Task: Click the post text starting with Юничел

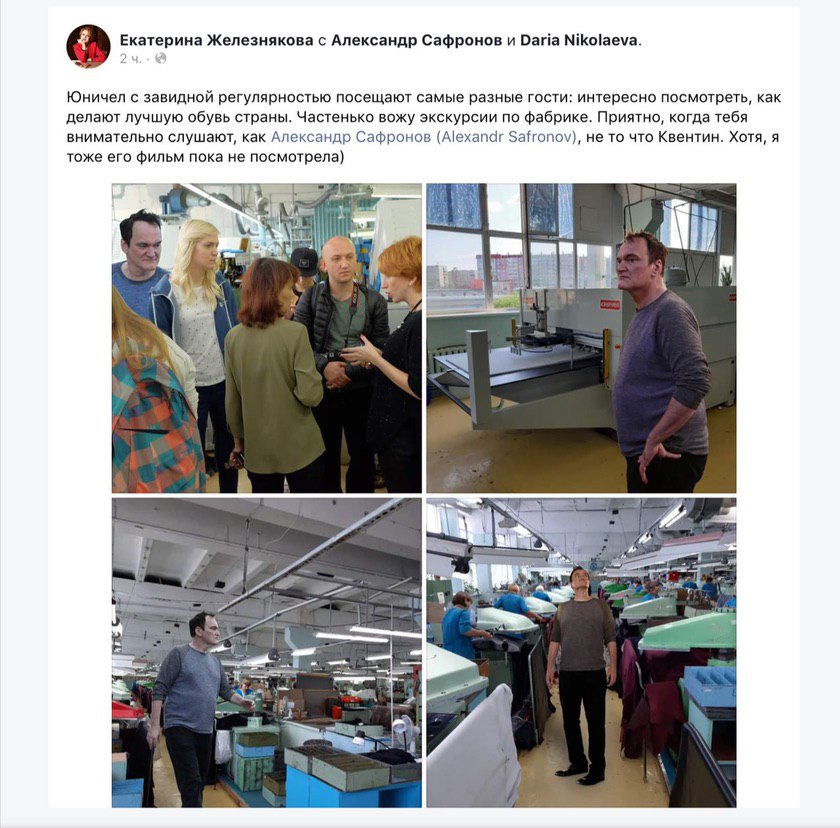Action: tap(423, 127)
